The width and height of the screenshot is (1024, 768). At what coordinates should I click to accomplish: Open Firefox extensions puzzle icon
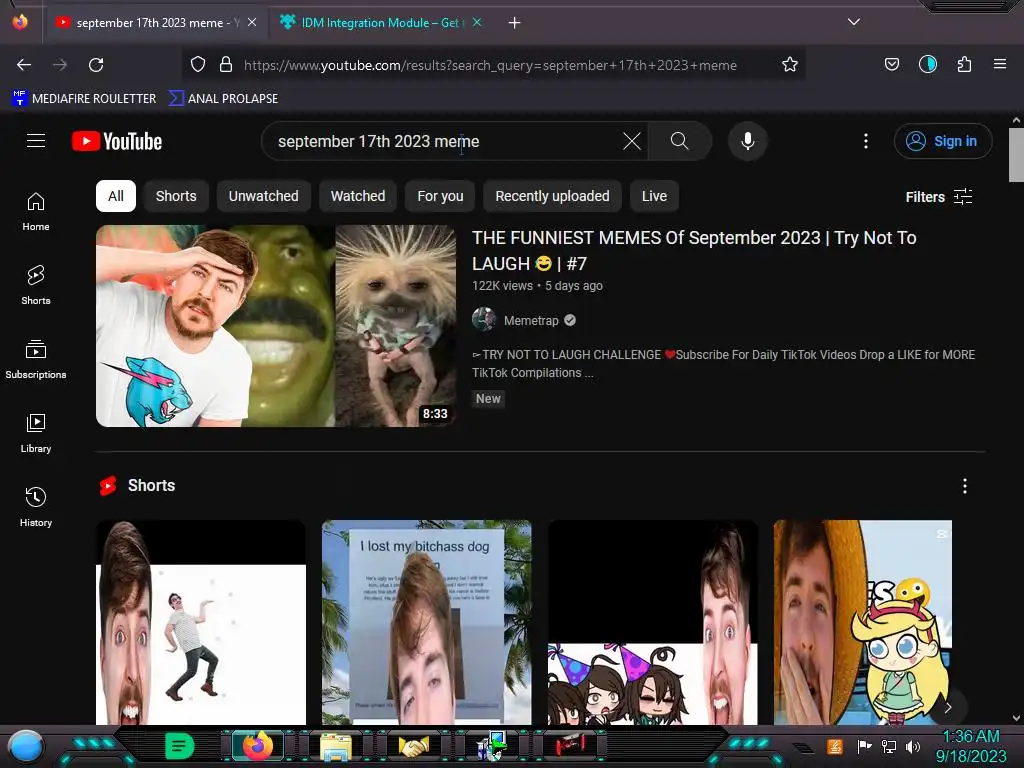pyautogui.click(x=964, y=64)
